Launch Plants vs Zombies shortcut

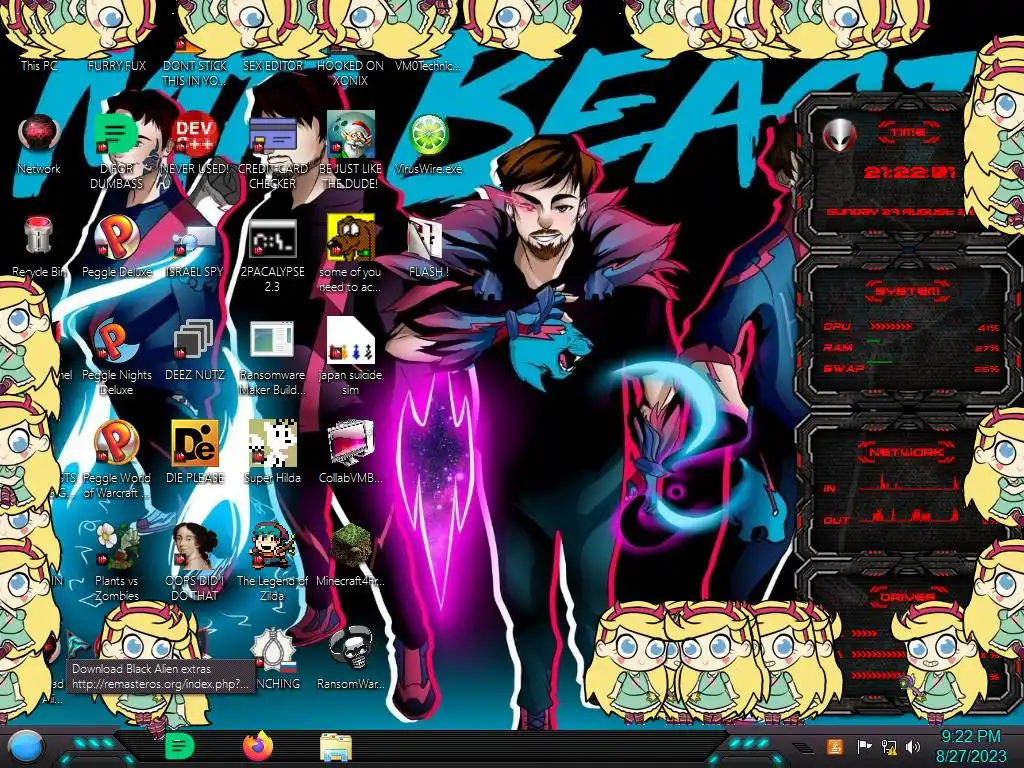pos(116,545)
